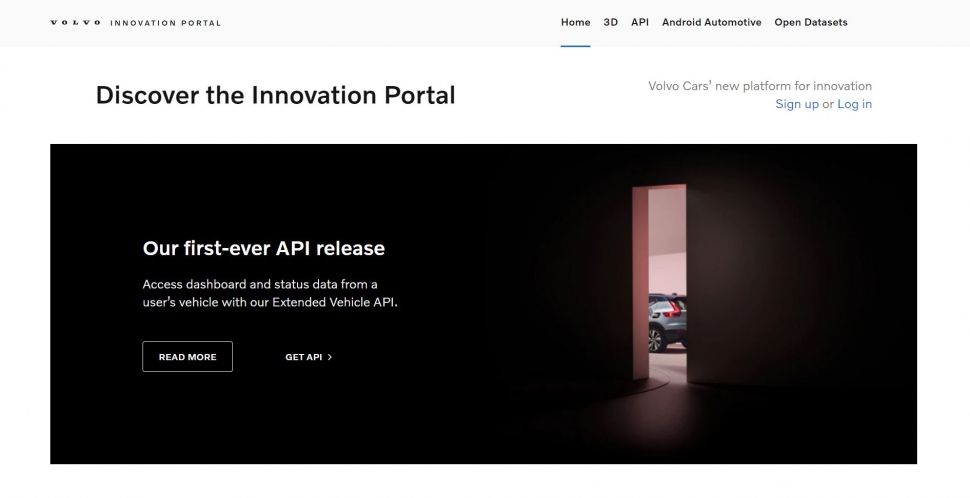Click the 'Discover the Innovation Portal' heading
The height and width of the screenshot is (498, 970).
pyautogui.click(x=275, y=95)
